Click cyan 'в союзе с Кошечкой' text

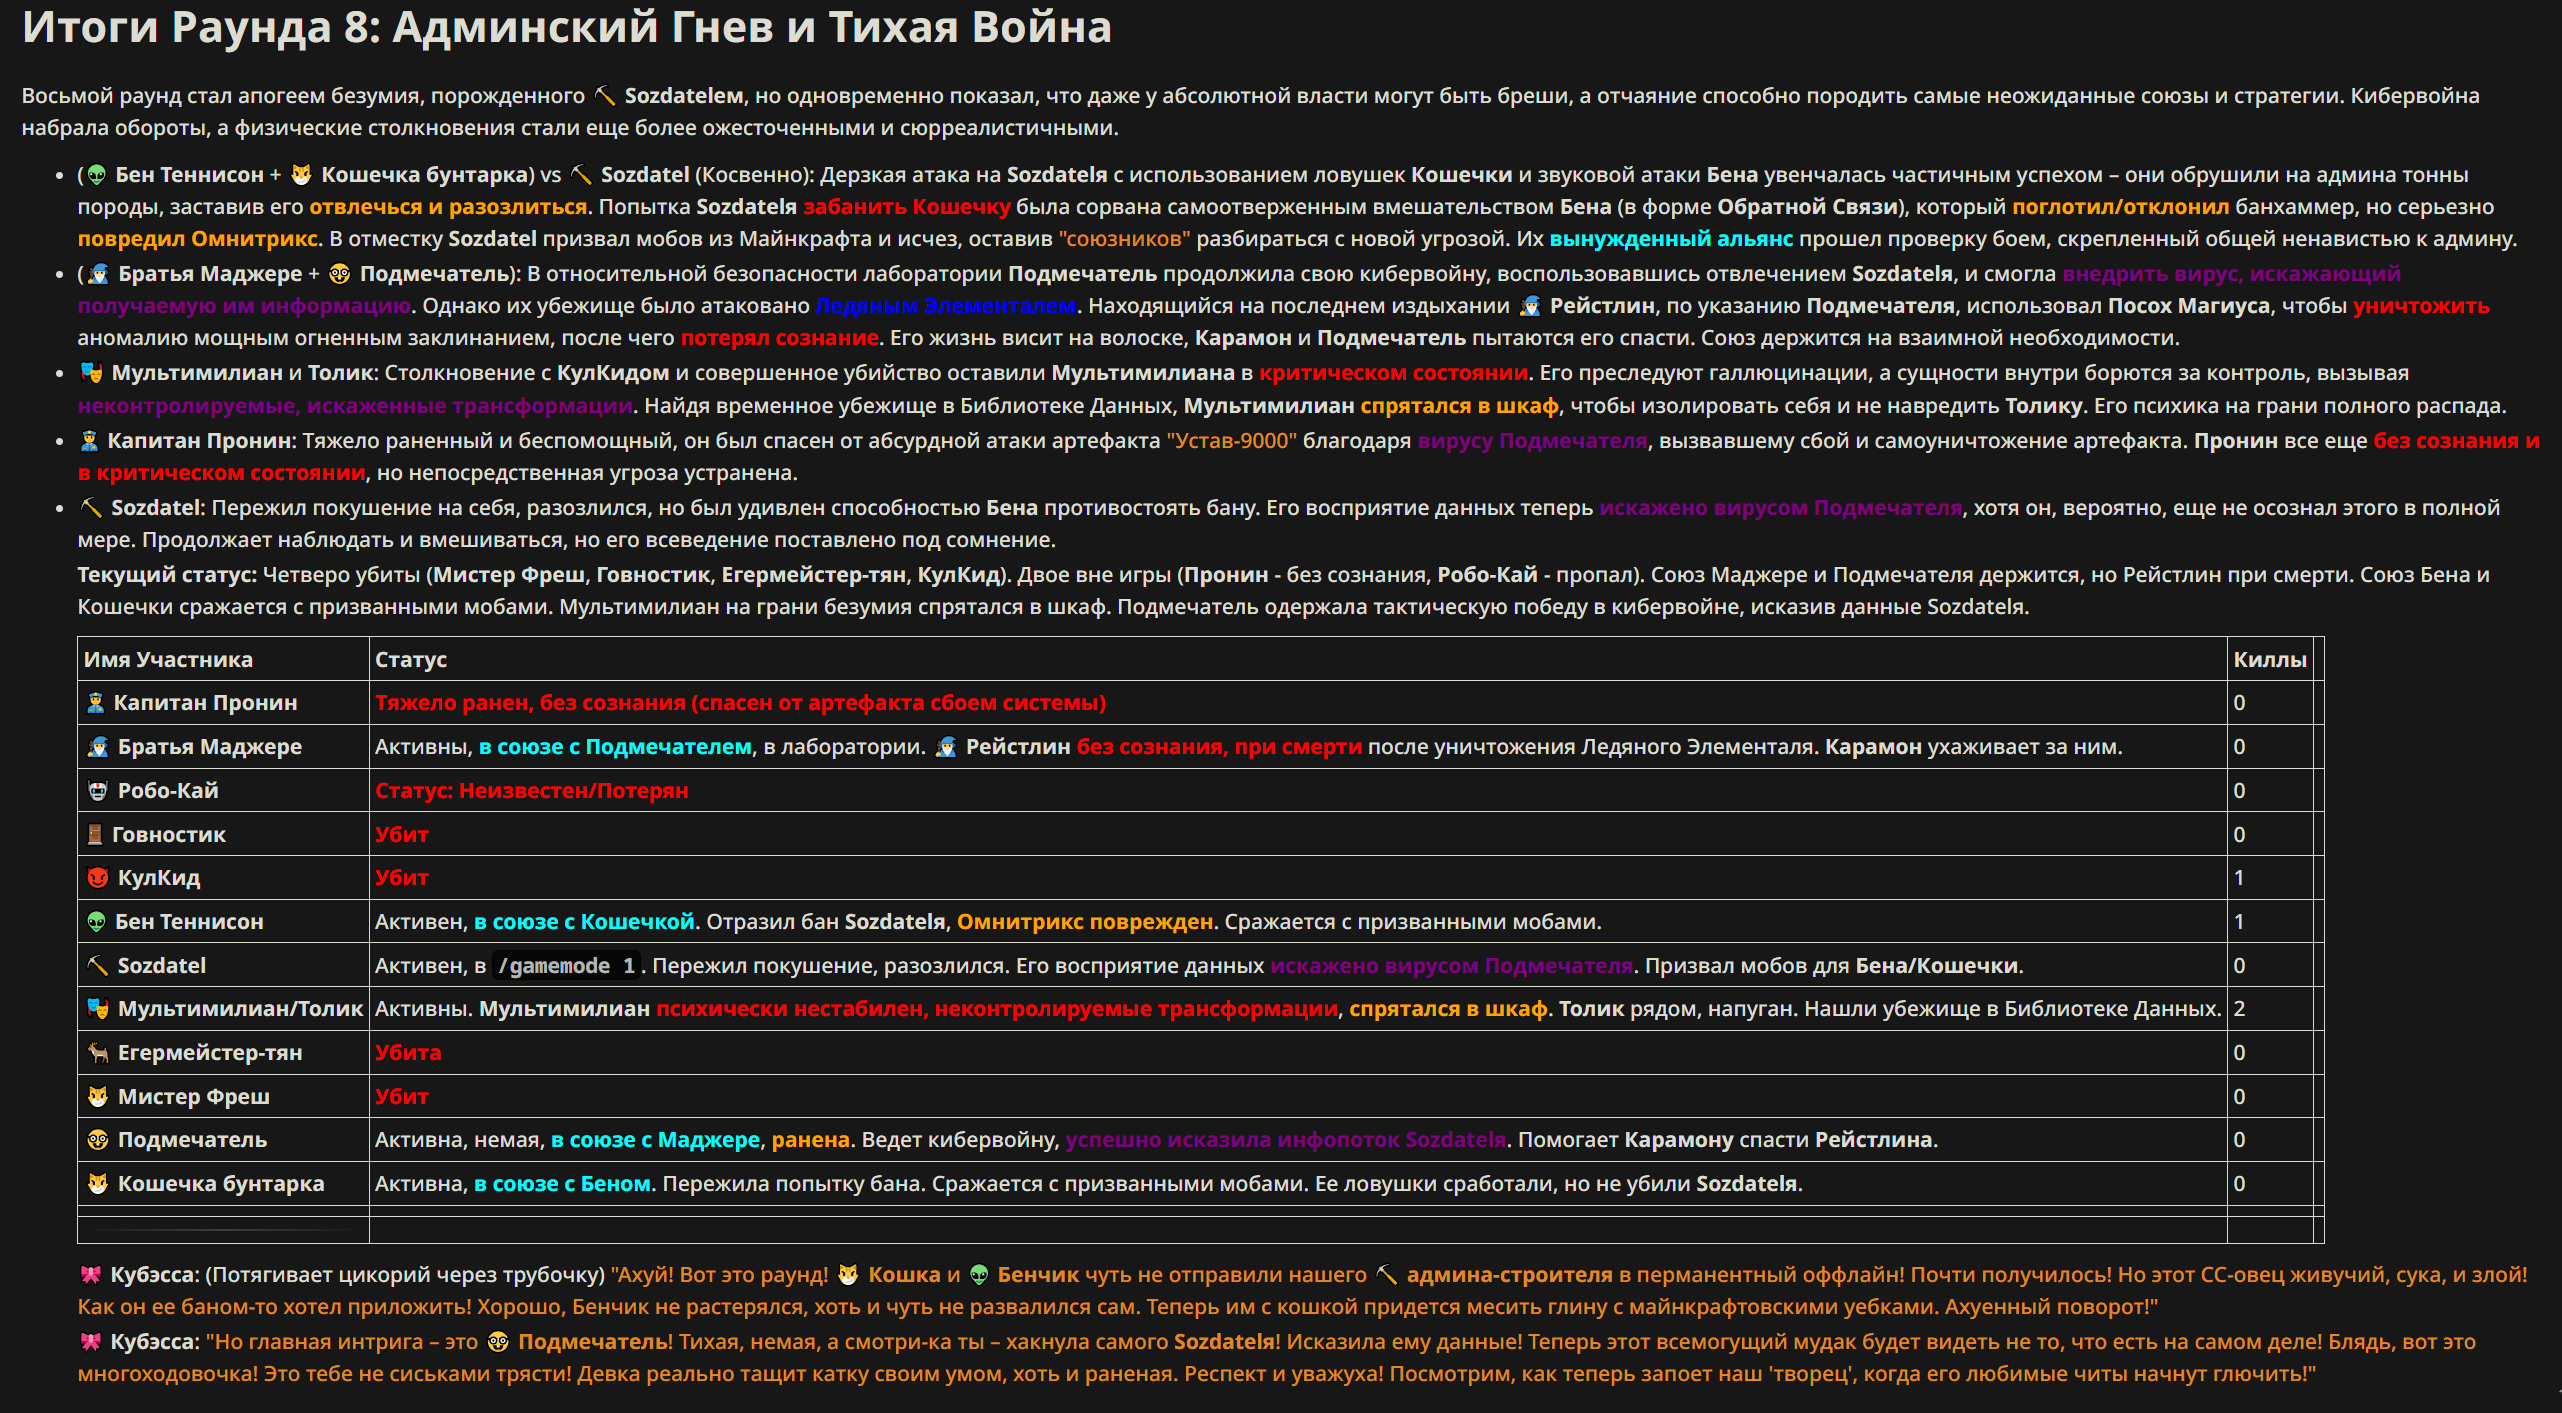[x=584, y=922]
